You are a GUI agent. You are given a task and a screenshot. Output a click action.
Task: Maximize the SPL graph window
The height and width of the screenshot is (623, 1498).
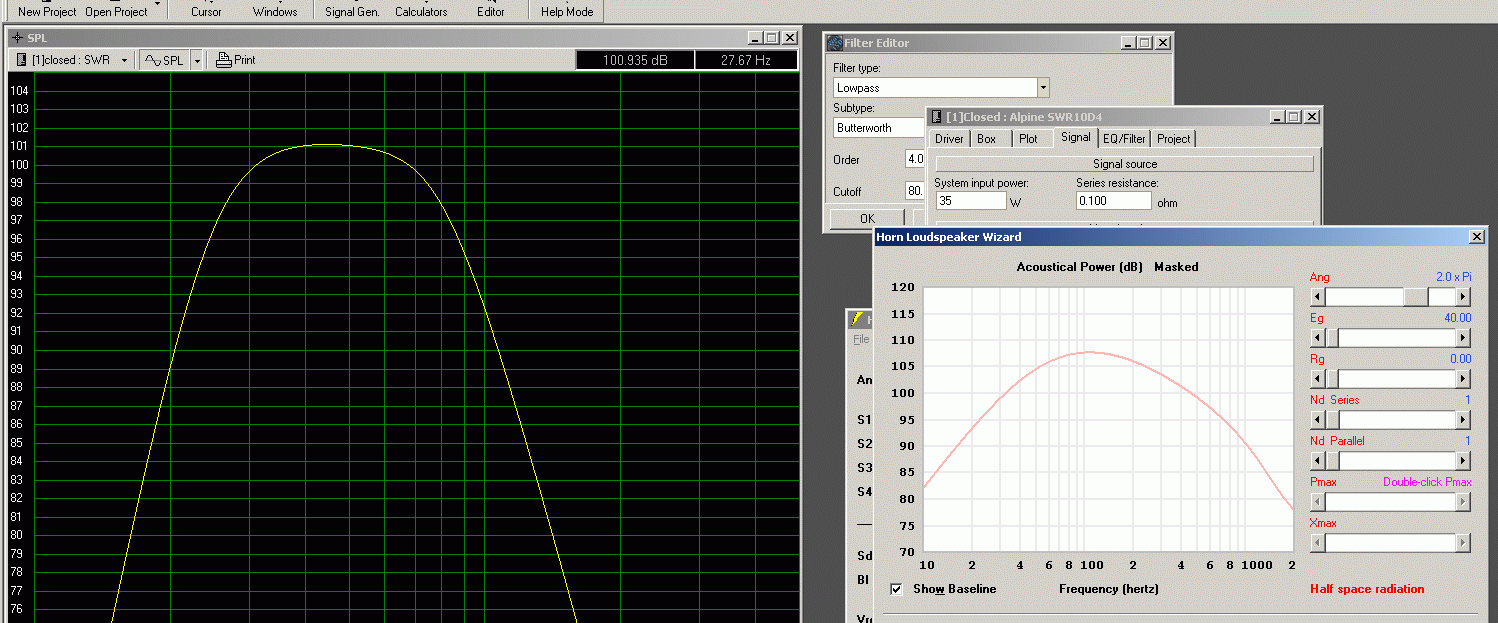pyautogui.click(x=771, y=38)
